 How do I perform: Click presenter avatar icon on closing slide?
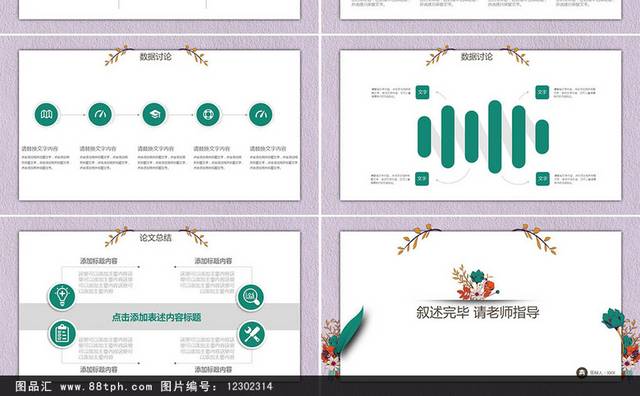tap(582, 372)
